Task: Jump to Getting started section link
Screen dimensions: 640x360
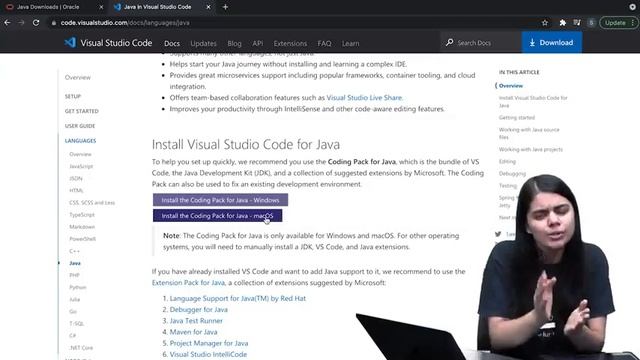Action: (x=517, y=118)
